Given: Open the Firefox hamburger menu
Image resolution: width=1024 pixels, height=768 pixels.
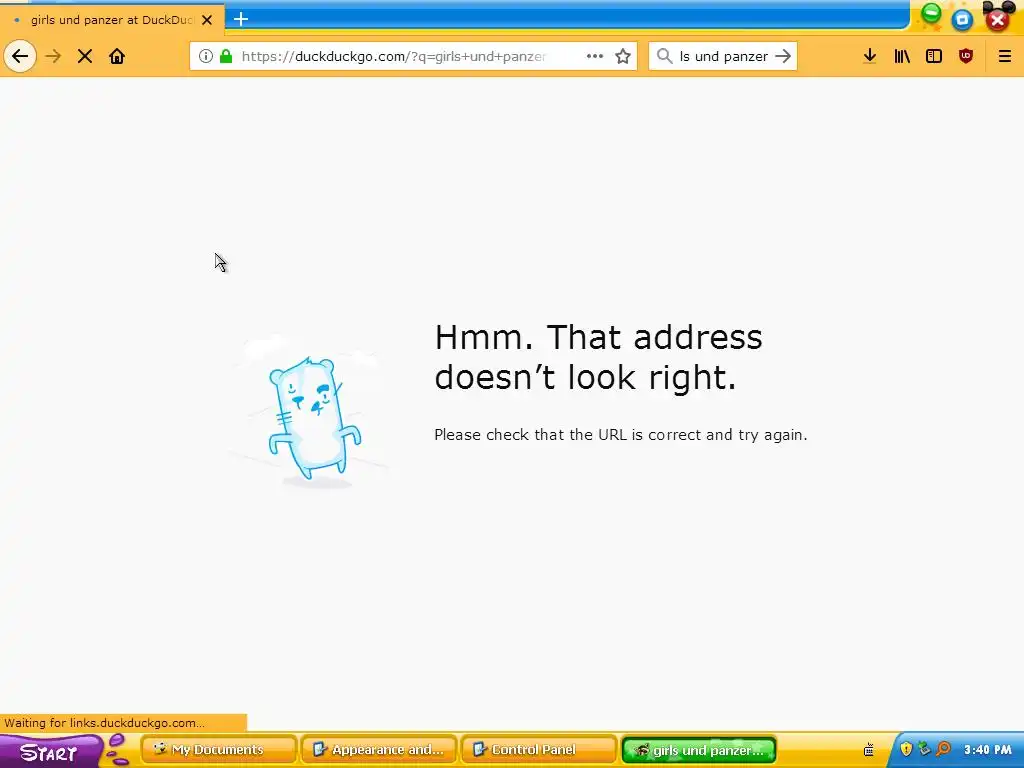Looking at the screenshot, I should click(x=1004, y=56).
